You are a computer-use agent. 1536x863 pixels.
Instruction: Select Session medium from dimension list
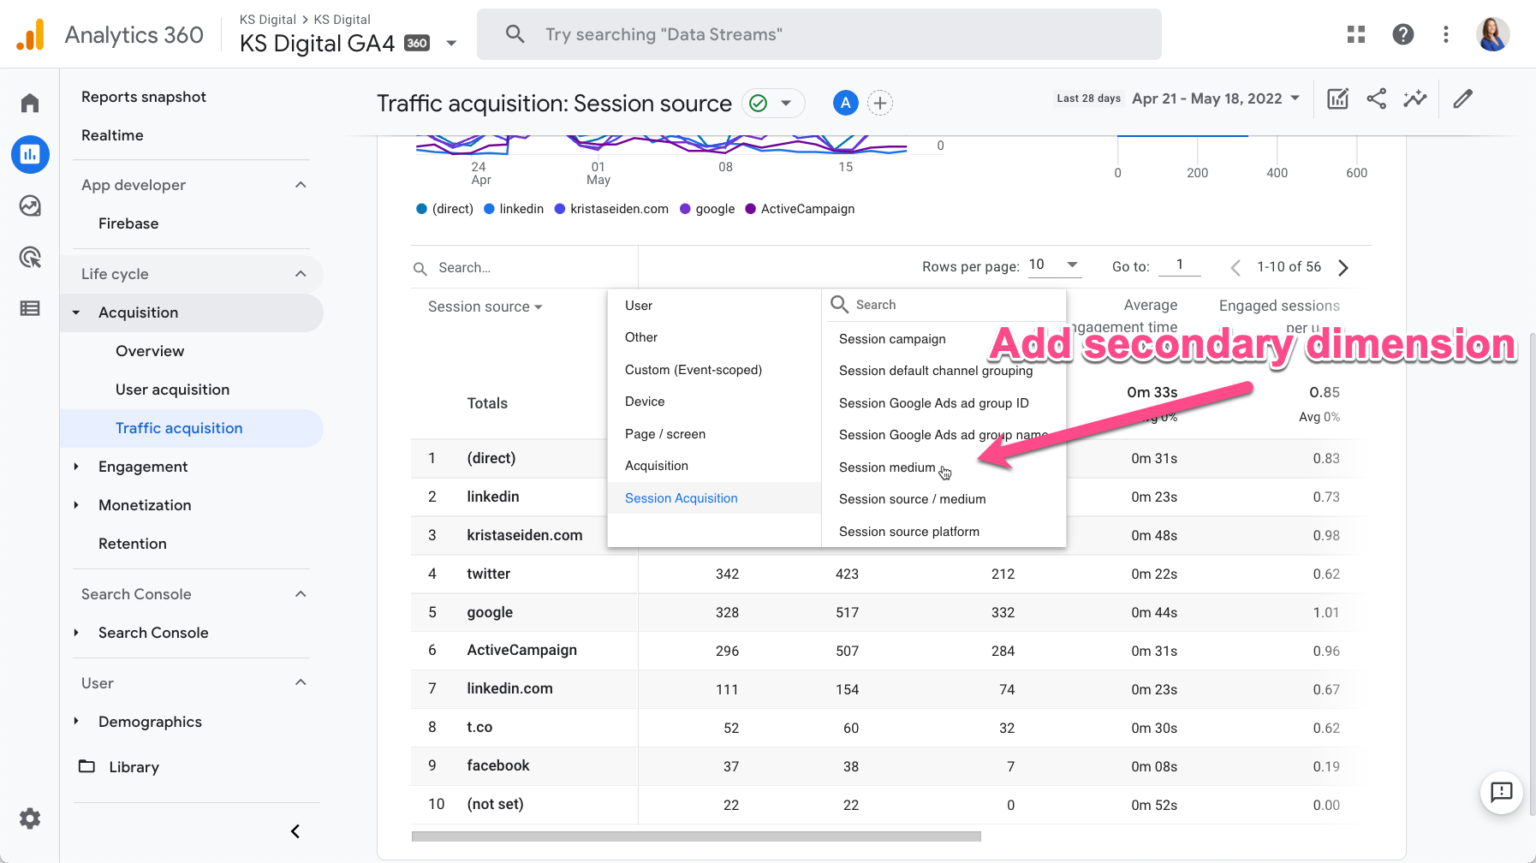click(887, 467)
